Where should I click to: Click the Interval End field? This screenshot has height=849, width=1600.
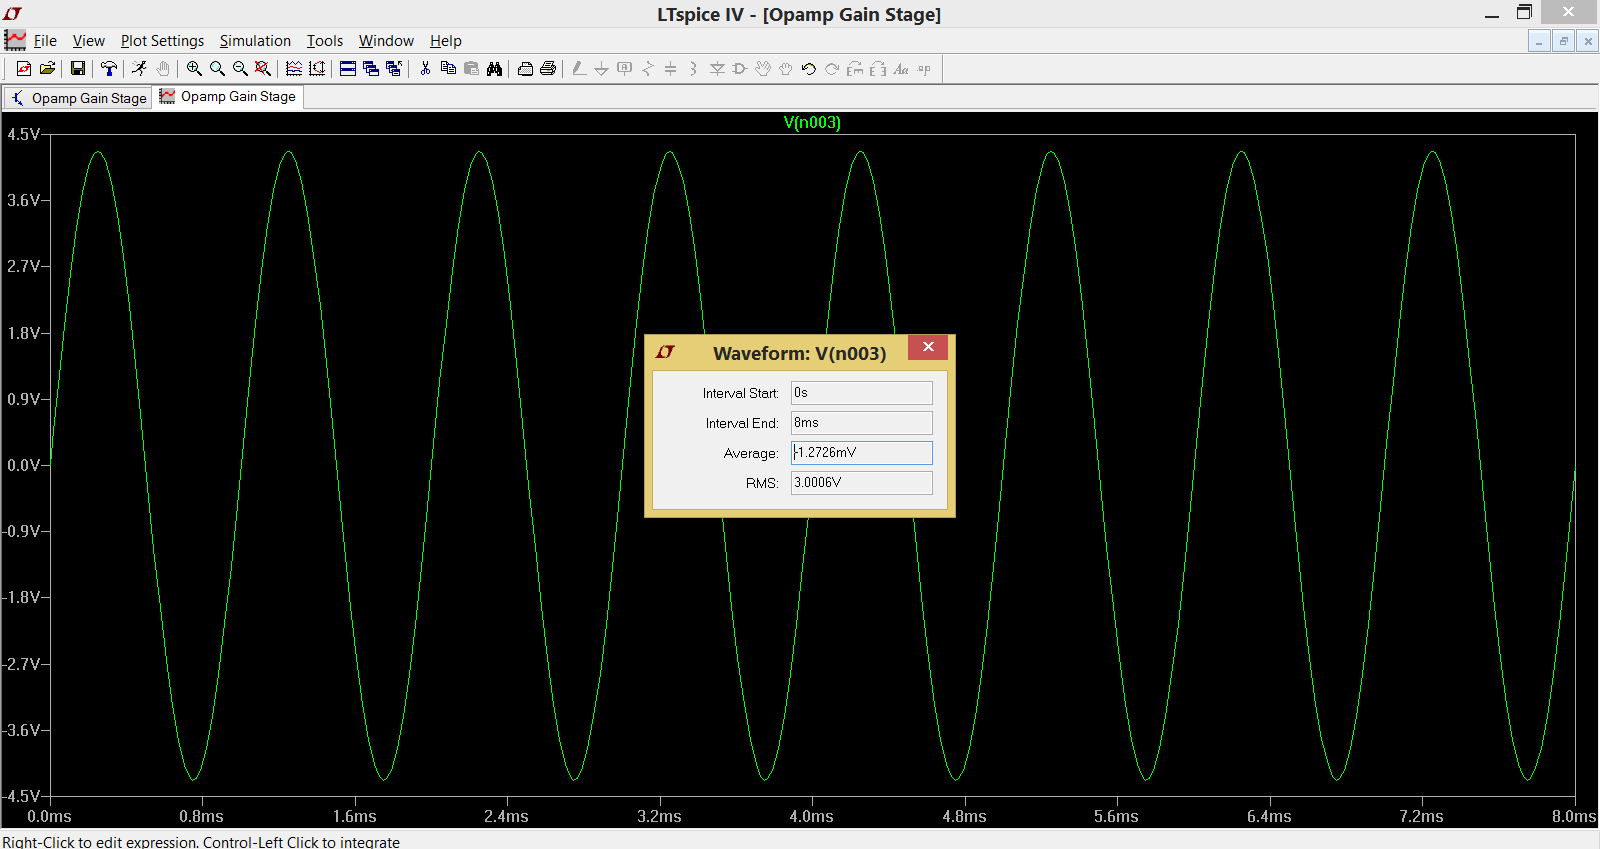pos(861,423)
